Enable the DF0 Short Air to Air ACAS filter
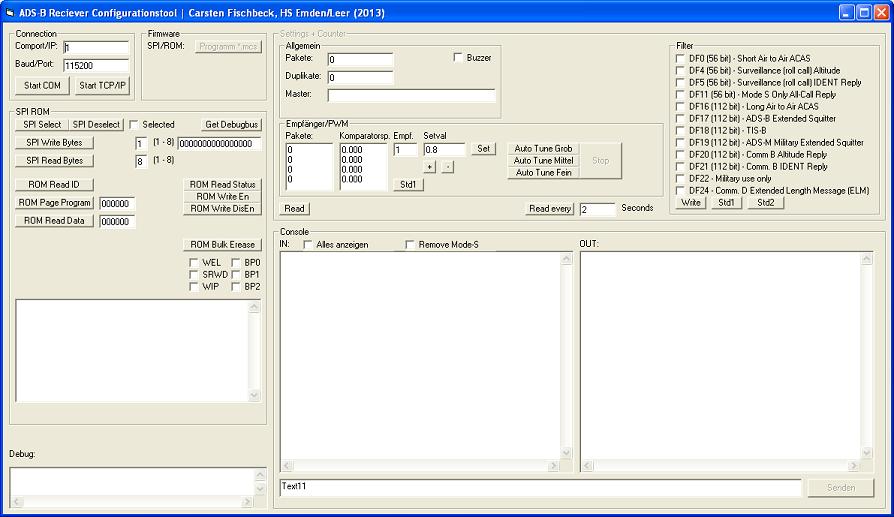This screenshot has height=517, width=894. (680, 58)
